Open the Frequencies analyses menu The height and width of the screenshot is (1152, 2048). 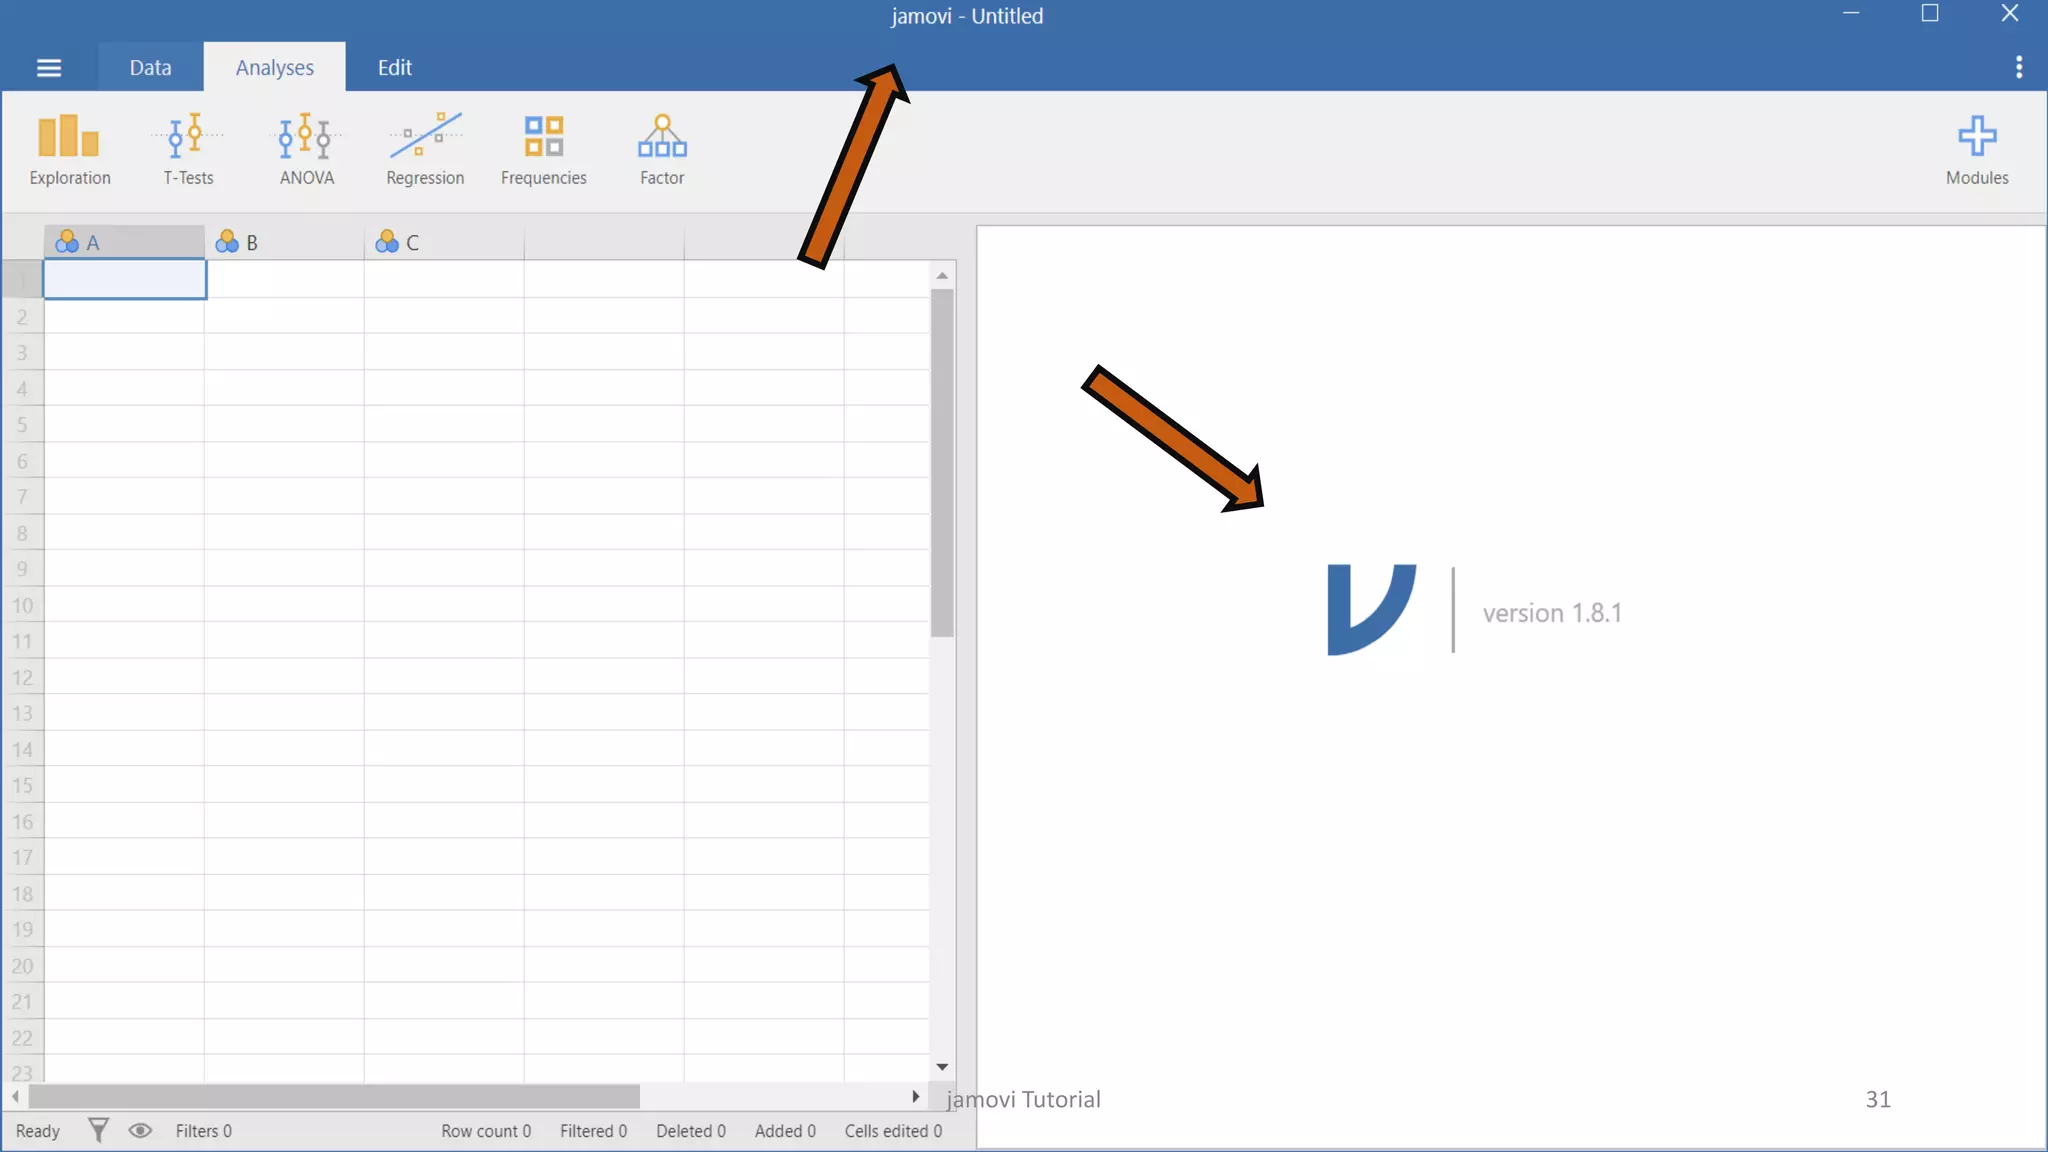pos(543,148)
